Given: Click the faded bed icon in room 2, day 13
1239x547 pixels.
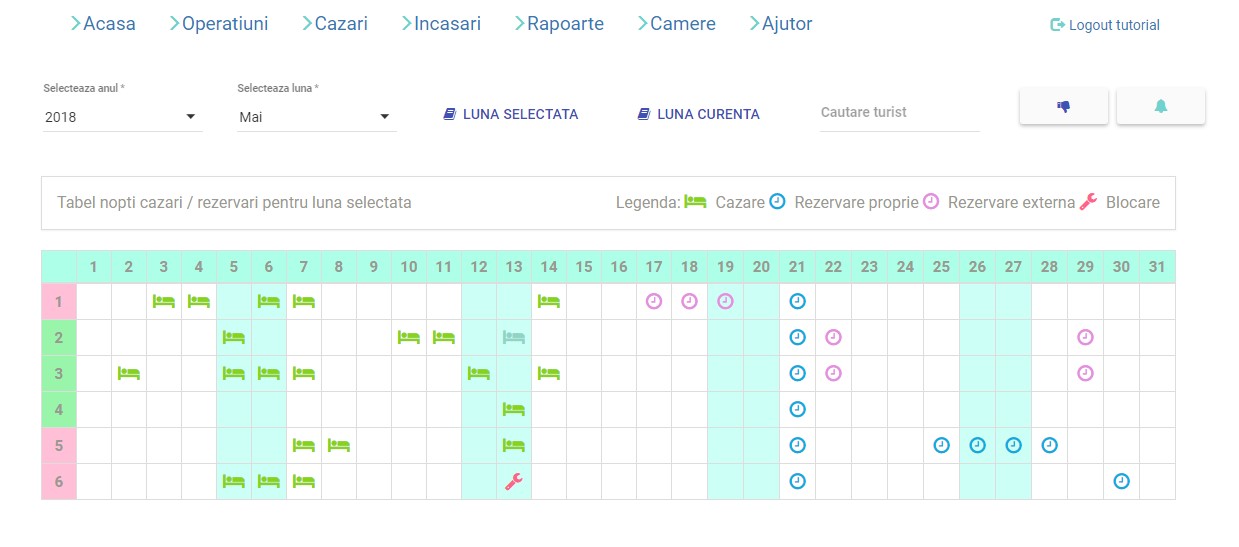Looking at the screenshot, I should pos(514,337).
